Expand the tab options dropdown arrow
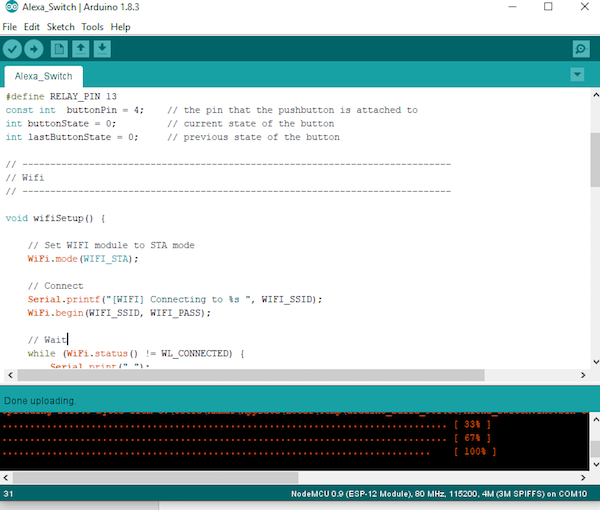Image resolution: width=600 pixels, height=510 pixels. click(576, 75)
